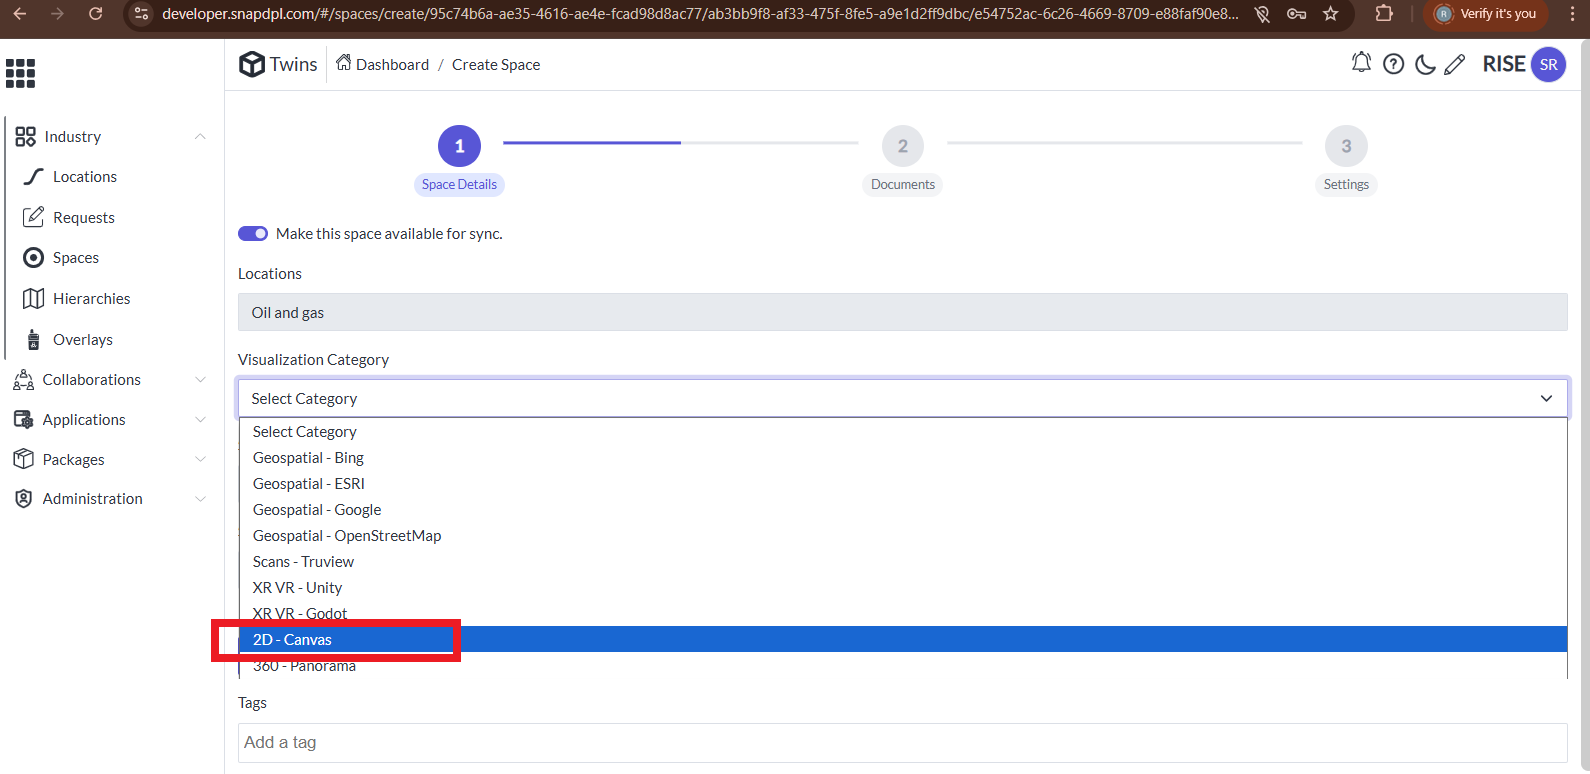The width and height of the screenshot is (1590, 774).
Task: Expand the Administration section chevron
Action: tap(200, 499)
